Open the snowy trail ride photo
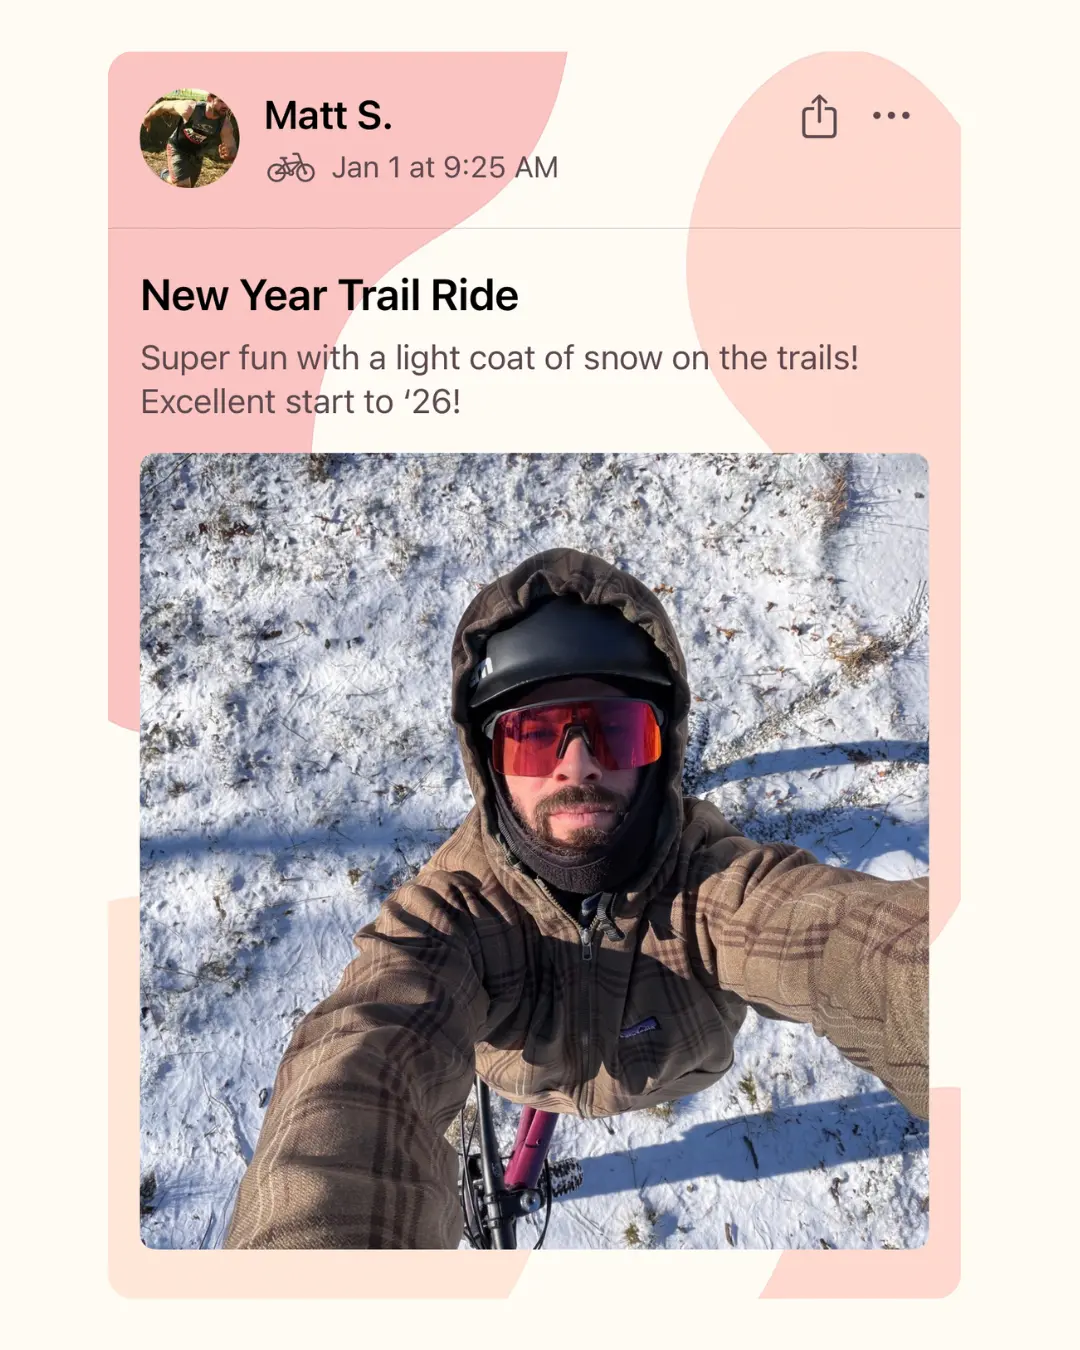 [534, 851]
